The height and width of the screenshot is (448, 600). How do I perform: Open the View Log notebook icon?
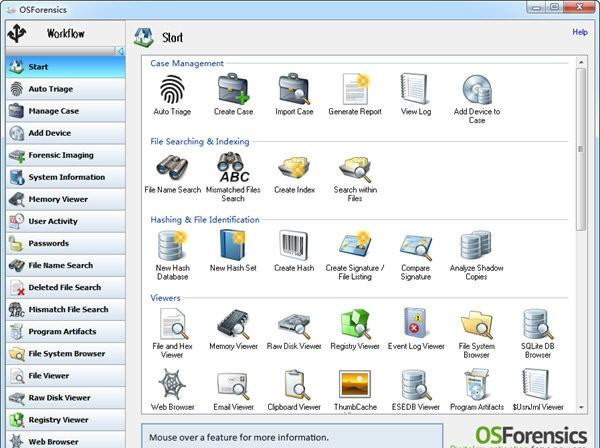point(416,90)
